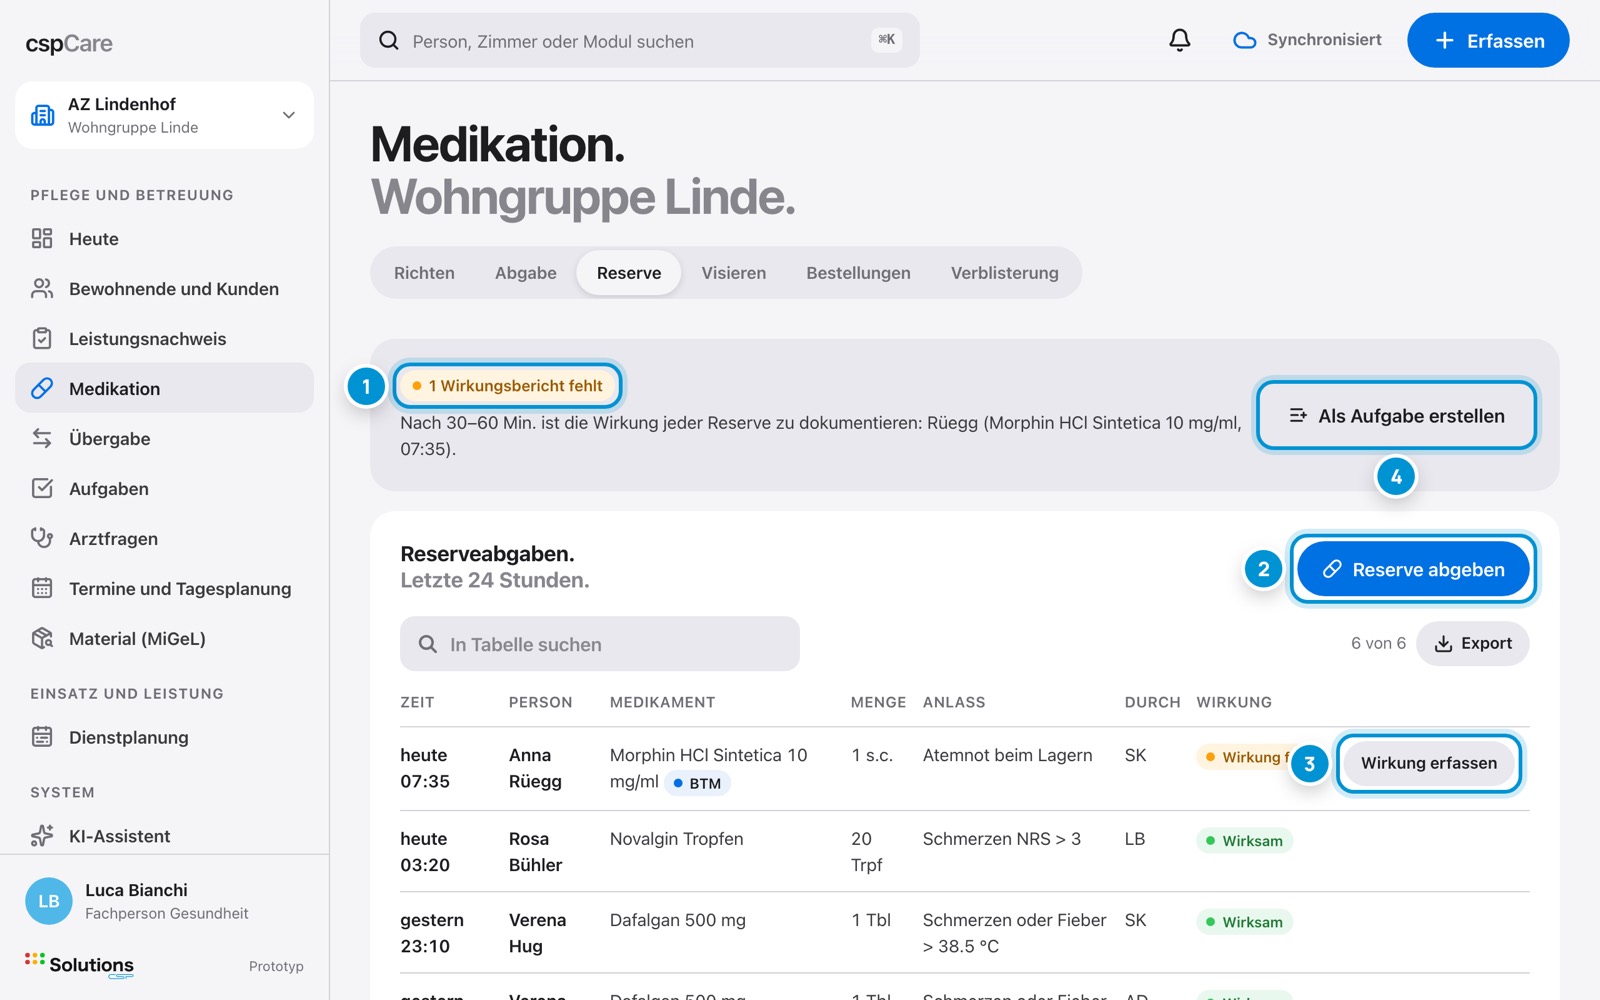This screenshot has width=1600, height=1000.
Task: Open Termine und Tagesplanung calendar icon
Action: [x=42, y=588]
